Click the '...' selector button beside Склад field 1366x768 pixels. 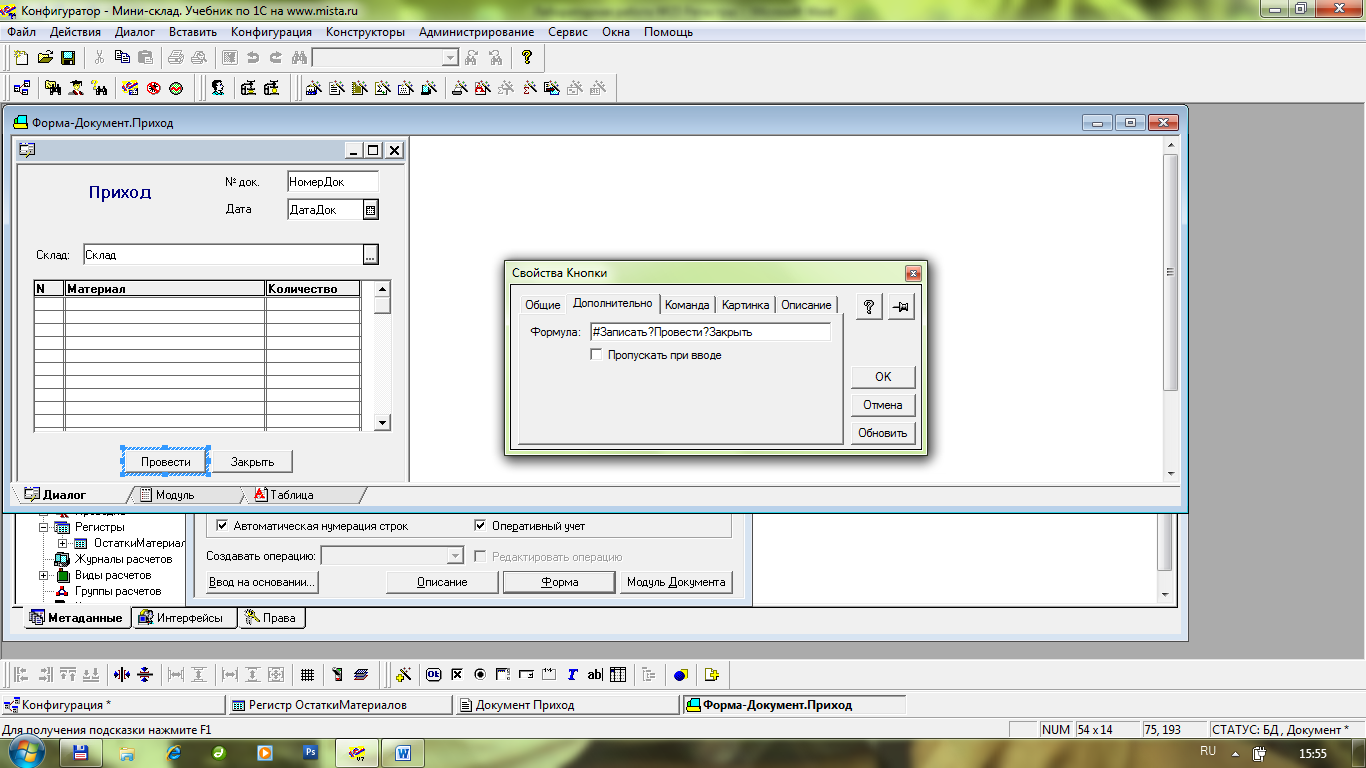pos(370,255)
